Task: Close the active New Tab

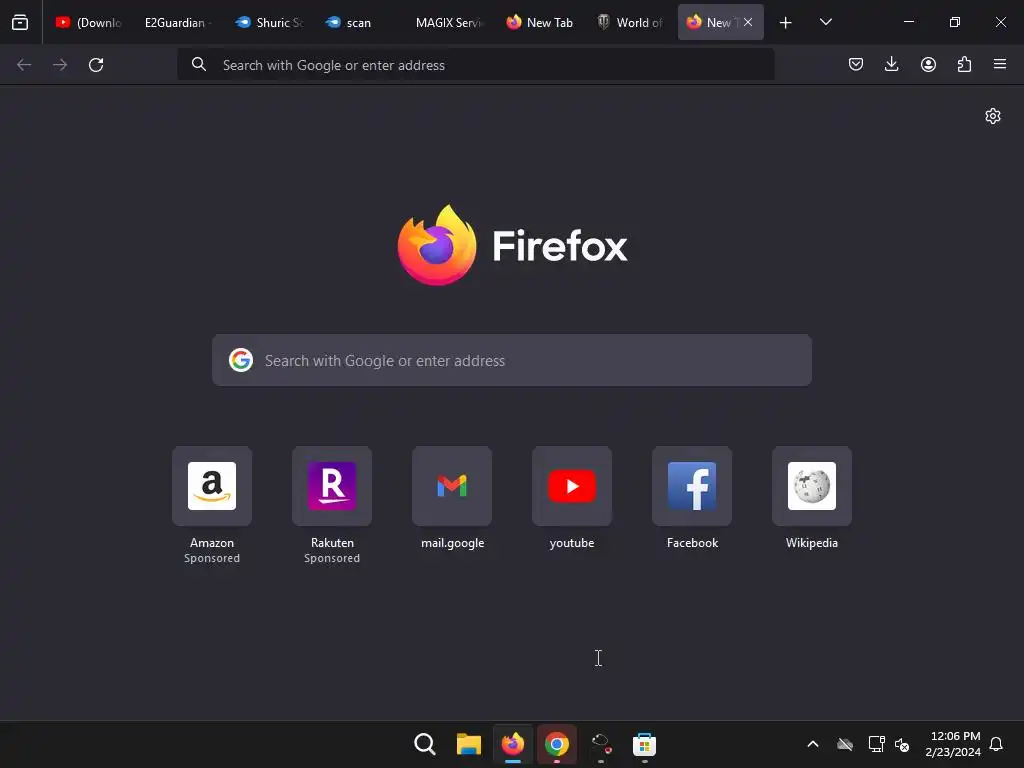Action: point(748,22)
